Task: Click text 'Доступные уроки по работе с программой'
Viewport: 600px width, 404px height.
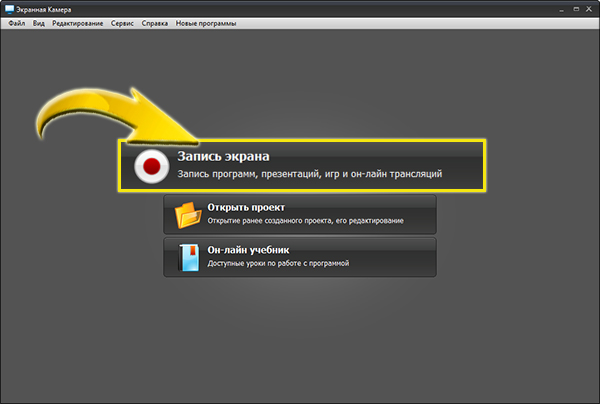Action: click(x=278, y=263)
